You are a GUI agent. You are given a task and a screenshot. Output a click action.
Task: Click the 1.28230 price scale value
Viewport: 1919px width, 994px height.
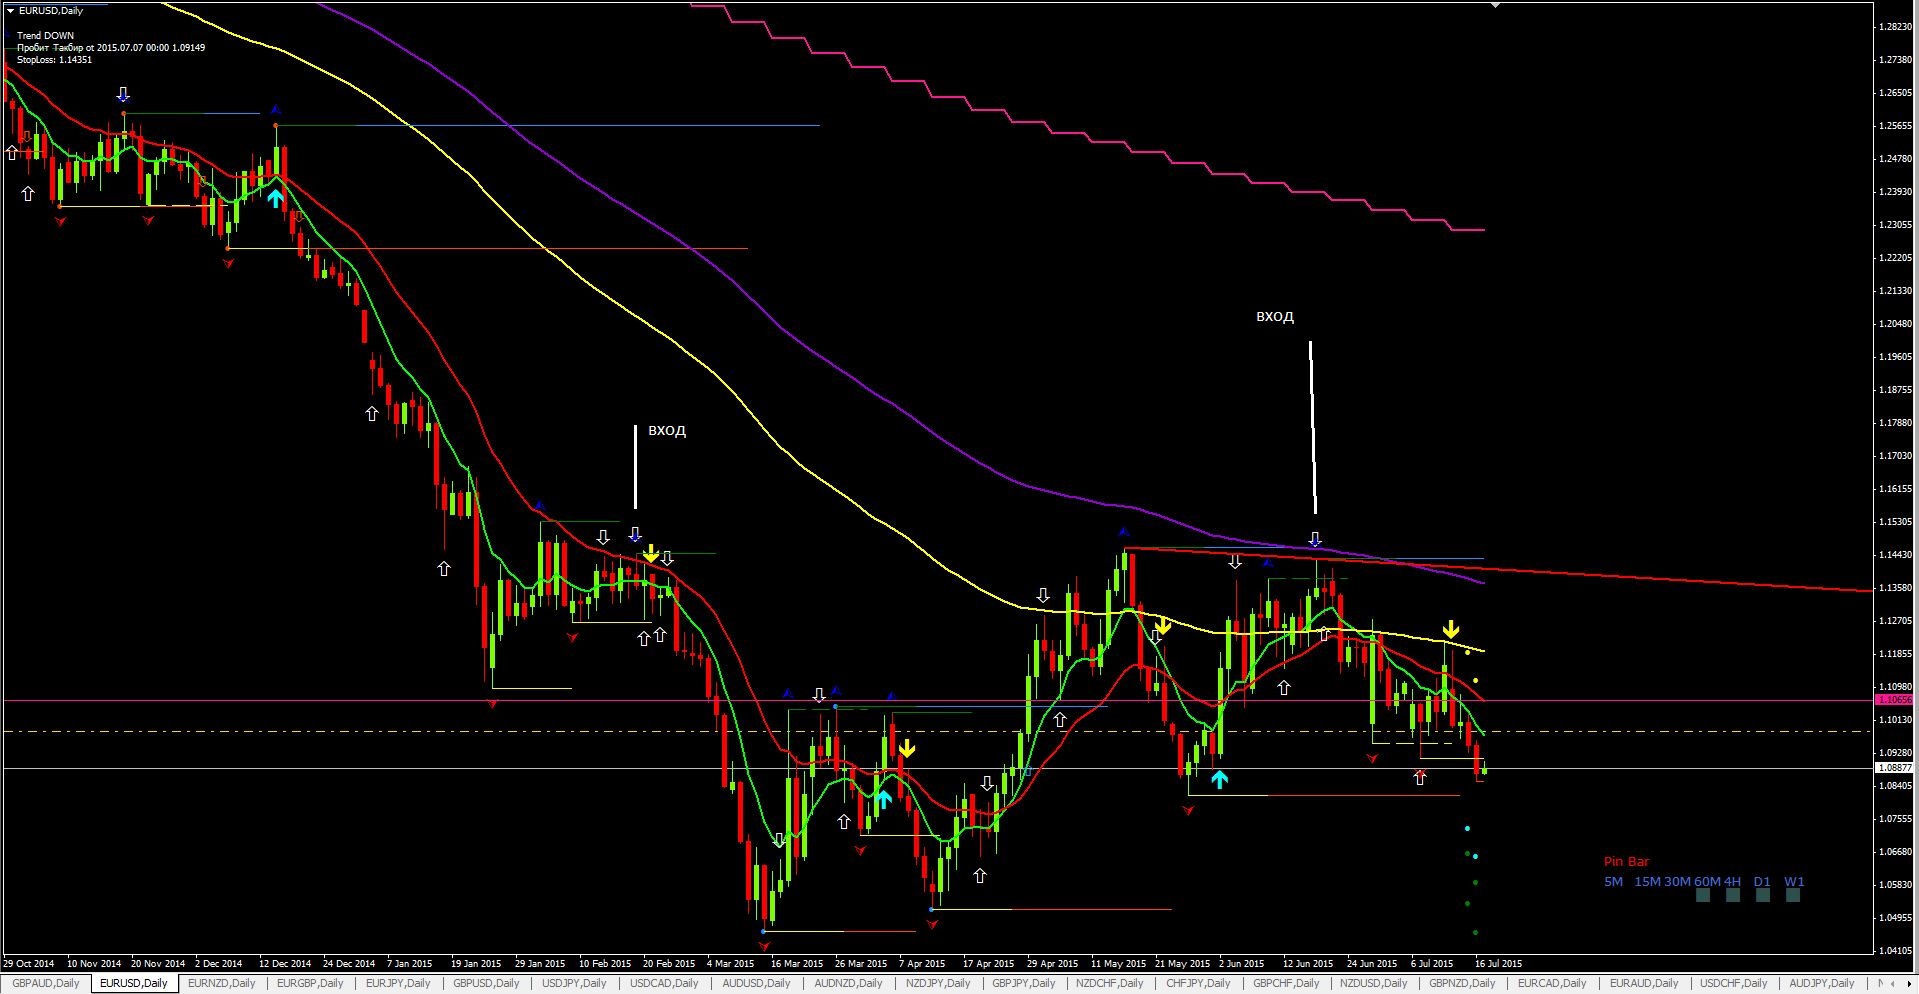pyautogui.click(x=1896, y=26)
